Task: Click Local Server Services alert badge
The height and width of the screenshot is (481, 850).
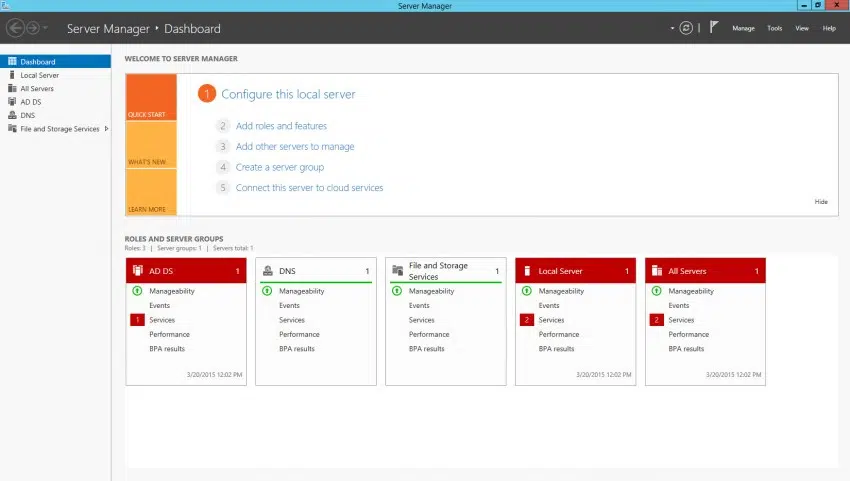Action: point(526,320)
